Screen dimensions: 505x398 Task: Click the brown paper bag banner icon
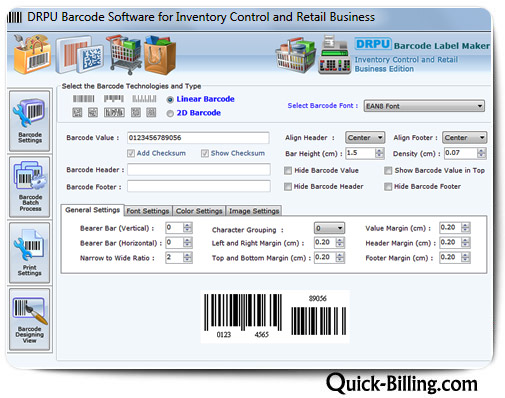tap(160, 55)
